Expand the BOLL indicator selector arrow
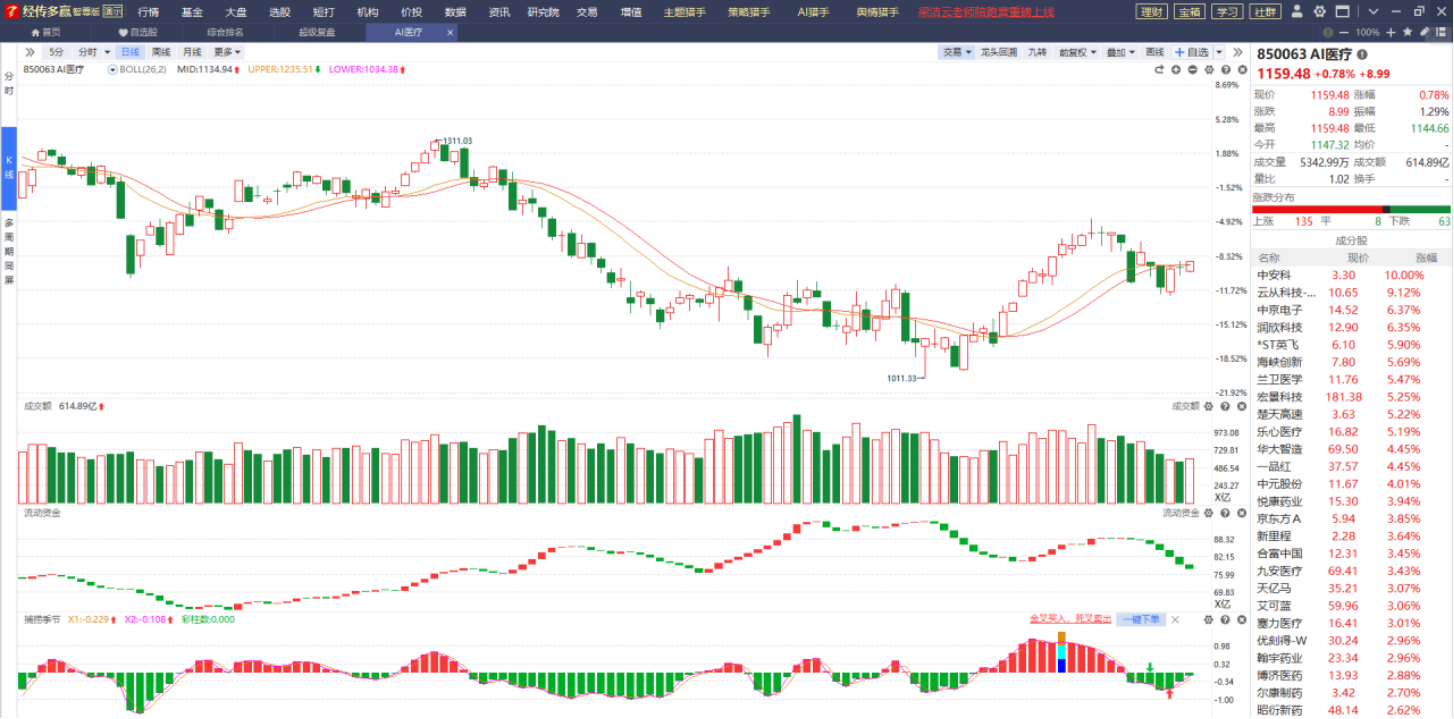The image size is (1454, 719). click(x=113, y=70)
